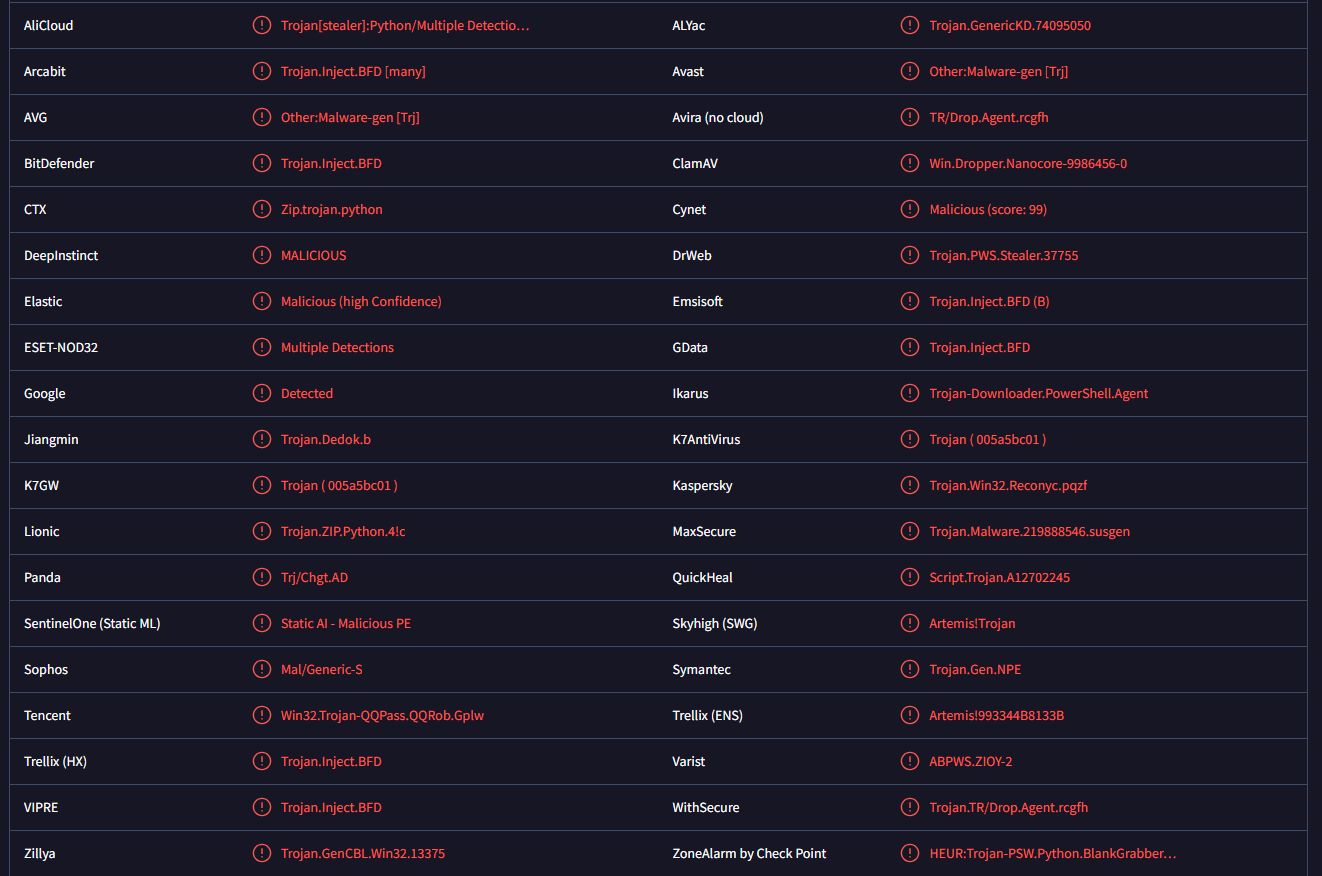Click Trojan.PWS.Stealer.37755 from DrWeb
The image size is (1322, 876).
1004,255
